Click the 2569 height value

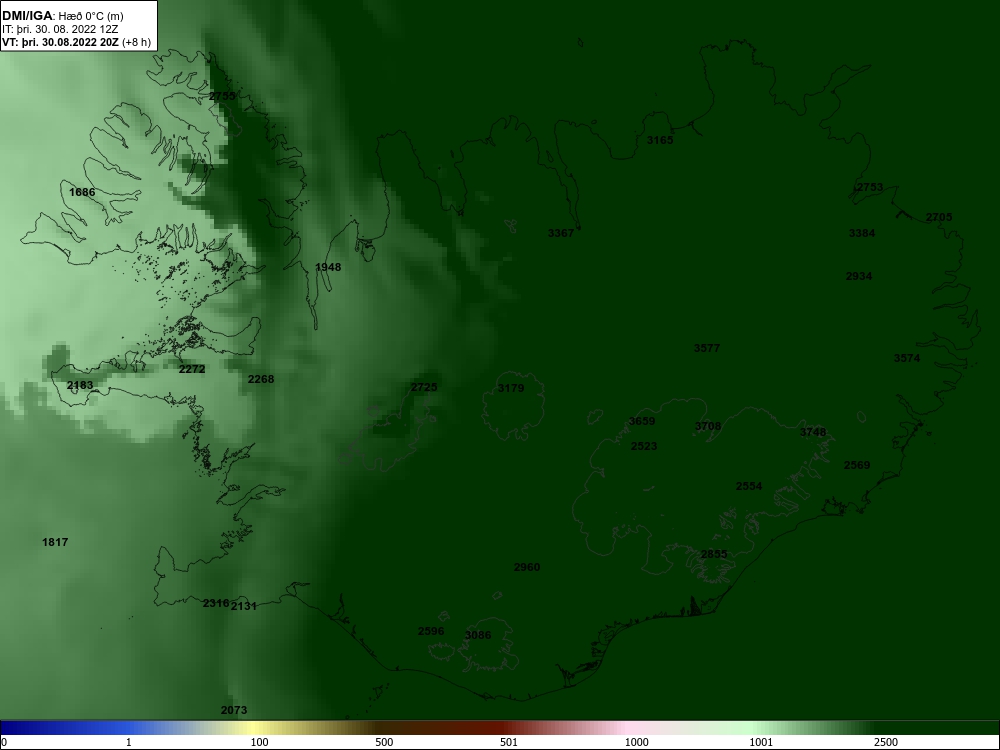(857, 466)
